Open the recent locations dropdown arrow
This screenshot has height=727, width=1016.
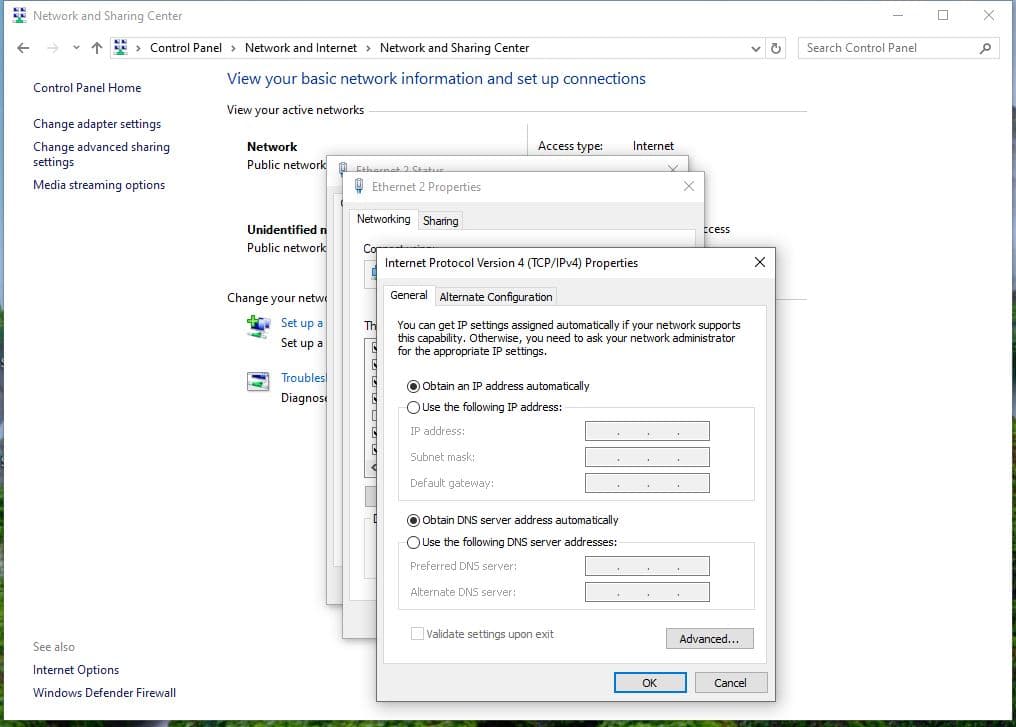(x=76, y=48)
